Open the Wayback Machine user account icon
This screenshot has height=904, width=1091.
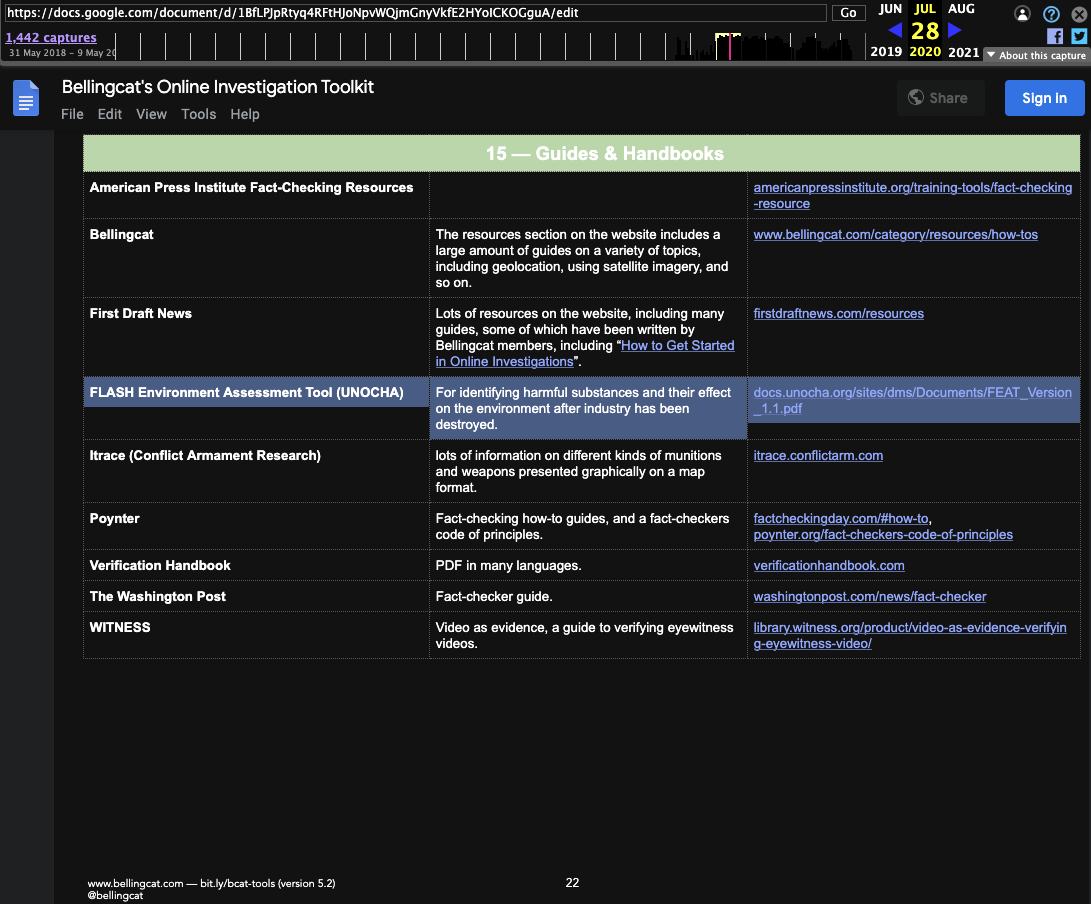point(1022,14)
